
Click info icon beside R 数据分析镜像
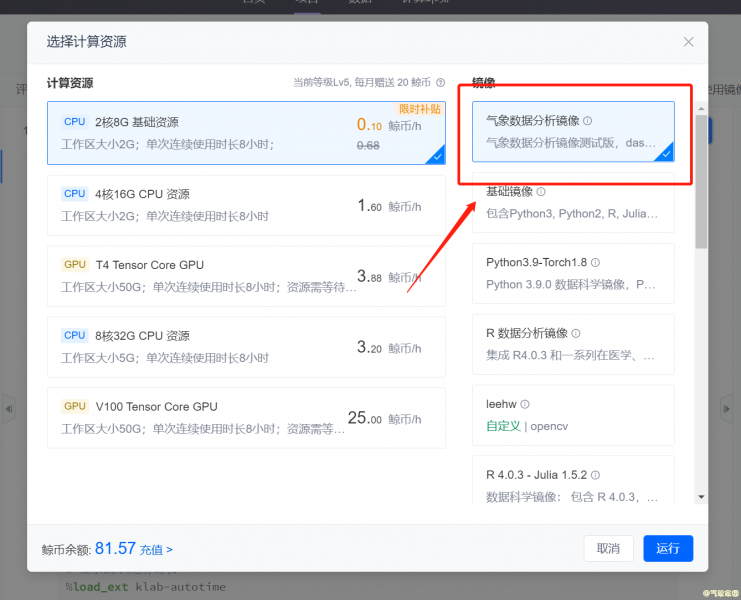tap(576, 334)
